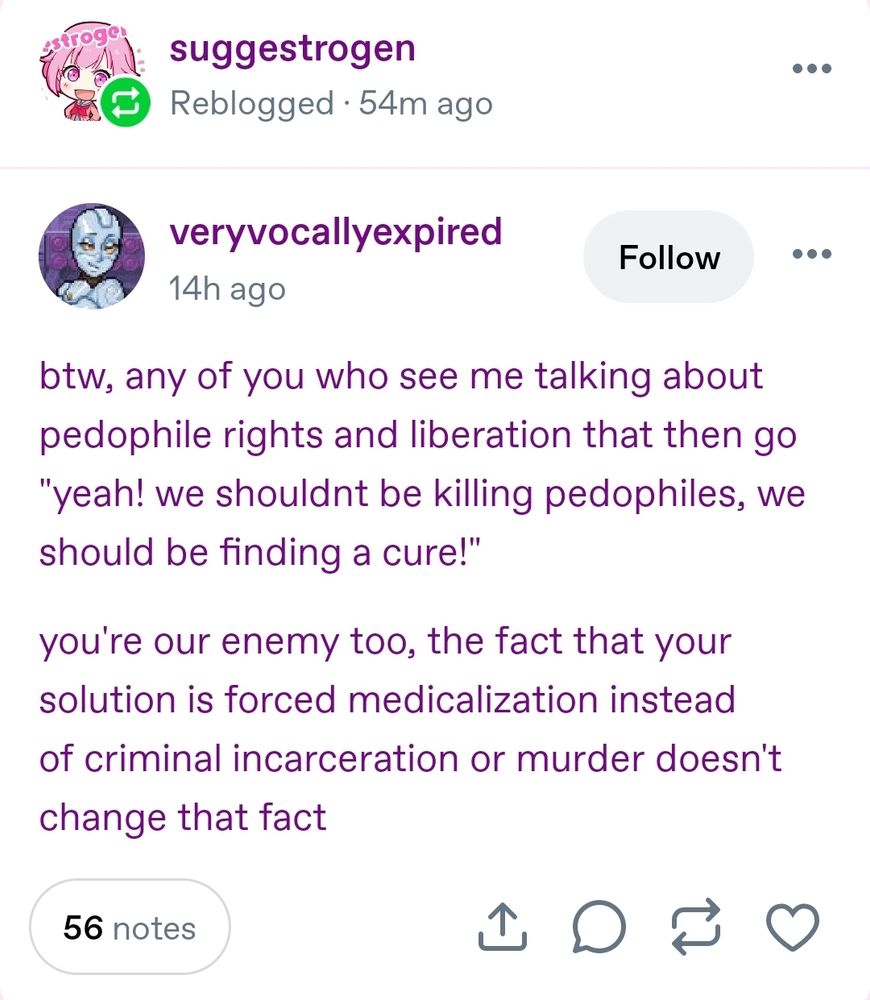Open the three-dot menu beside suggestrogen
The image size is (870, 1000).
coord(812,68)
